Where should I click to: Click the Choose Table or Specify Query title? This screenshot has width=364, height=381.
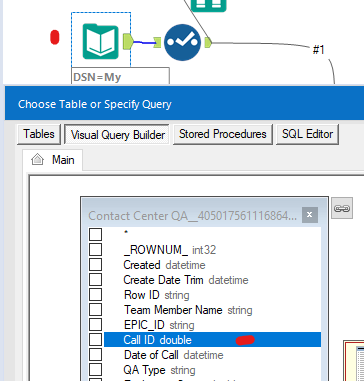tap(95, 104)
